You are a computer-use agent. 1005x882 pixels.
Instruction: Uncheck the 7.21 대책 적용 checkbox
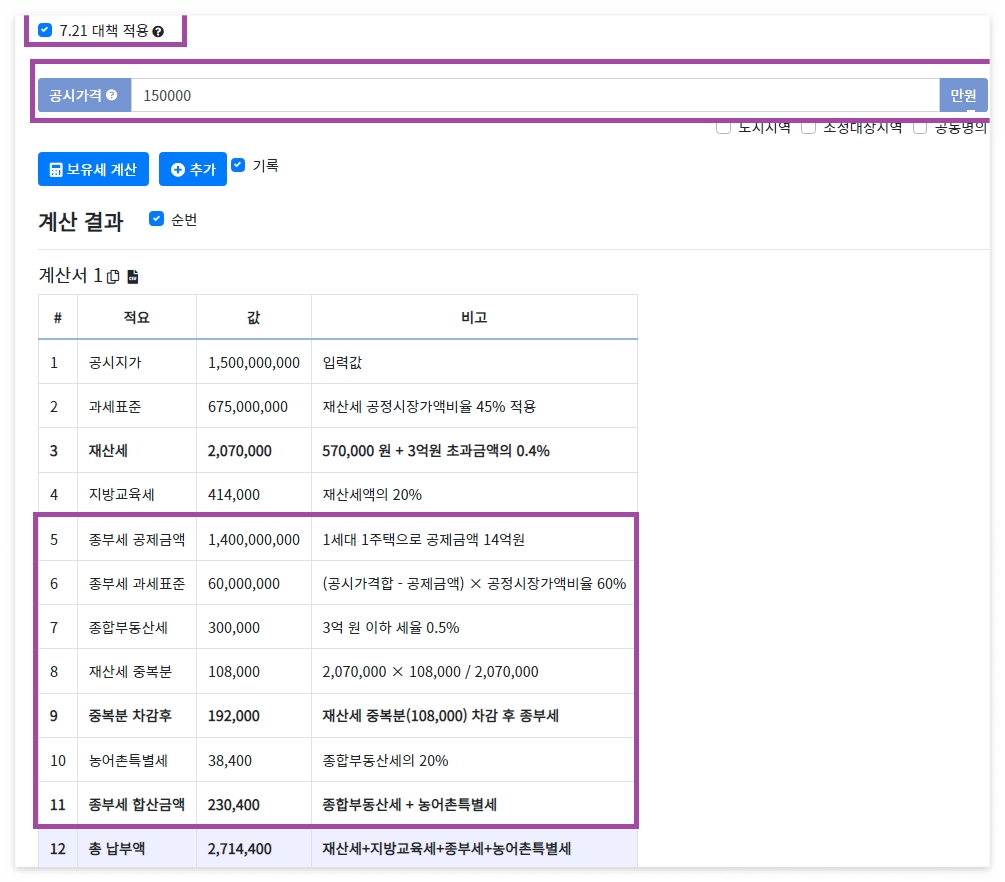coord(45,30)
